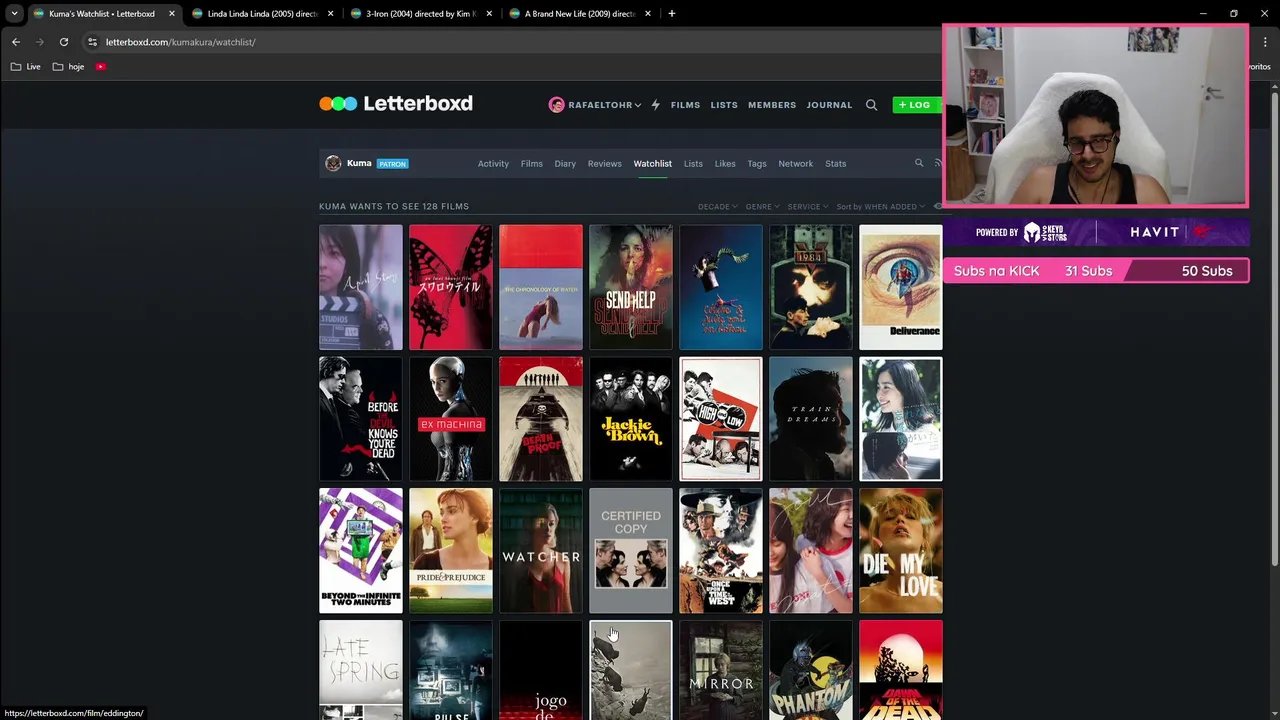
Task: Click the PATRON badge
Action: click(x=392, y=164)
